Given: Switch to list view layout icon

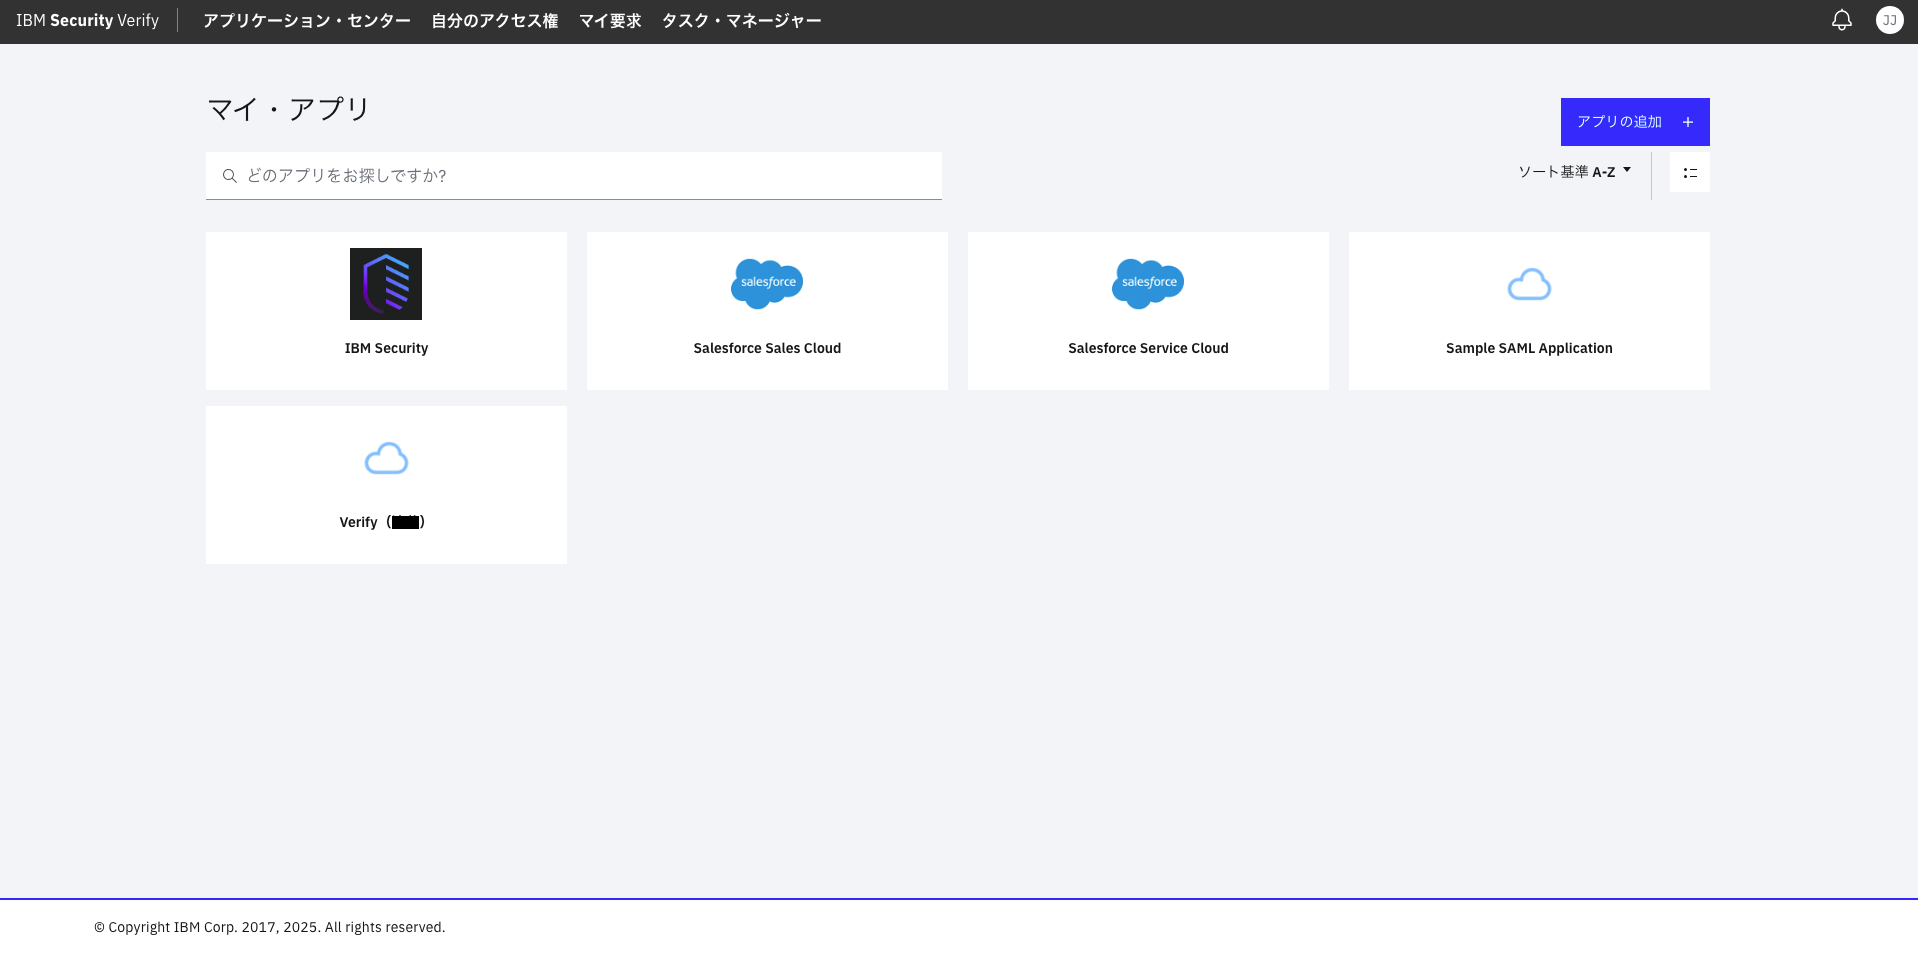Looking at the screenshot, I should click(1690, 173).
